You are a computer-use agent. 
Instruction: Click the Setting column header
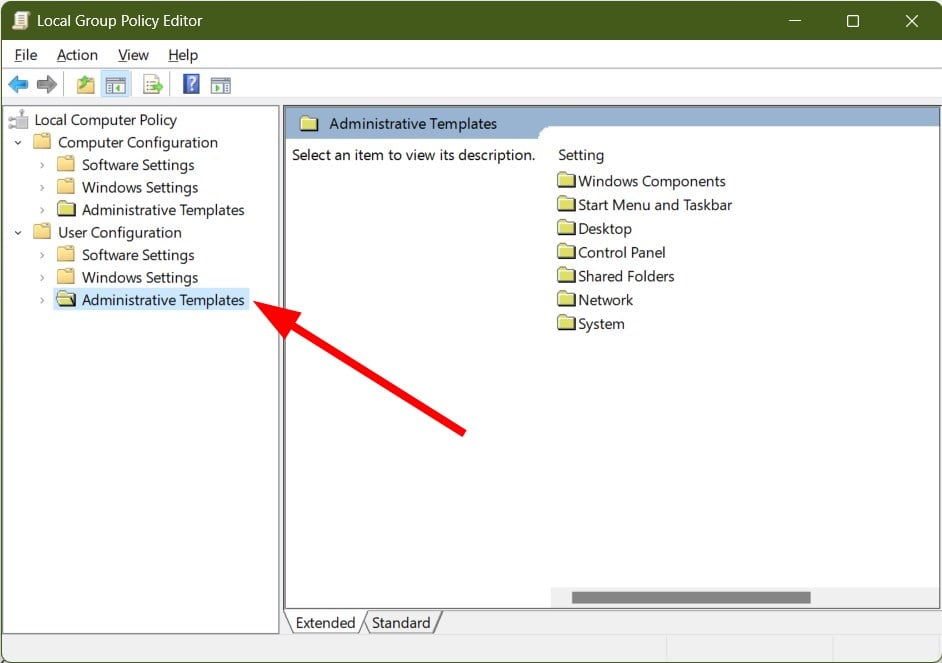(x=581, y=155)
